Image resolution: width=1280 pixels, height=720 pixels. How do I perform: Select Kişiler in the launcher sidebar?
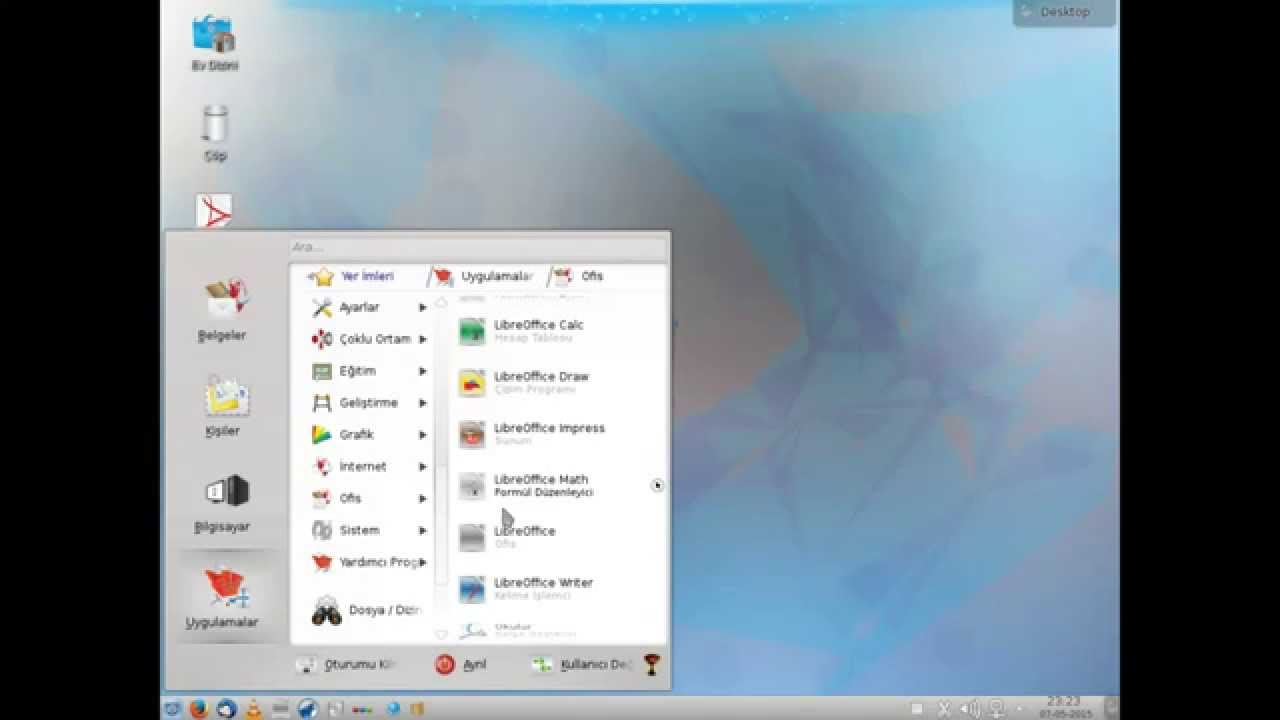coord(222,406)
